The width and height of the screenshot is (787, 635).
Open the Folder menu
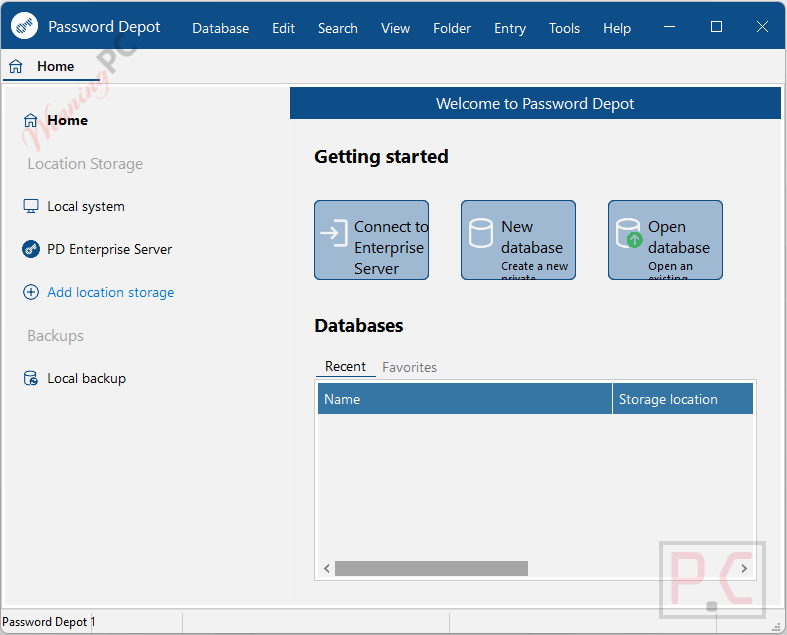[452, 28]
